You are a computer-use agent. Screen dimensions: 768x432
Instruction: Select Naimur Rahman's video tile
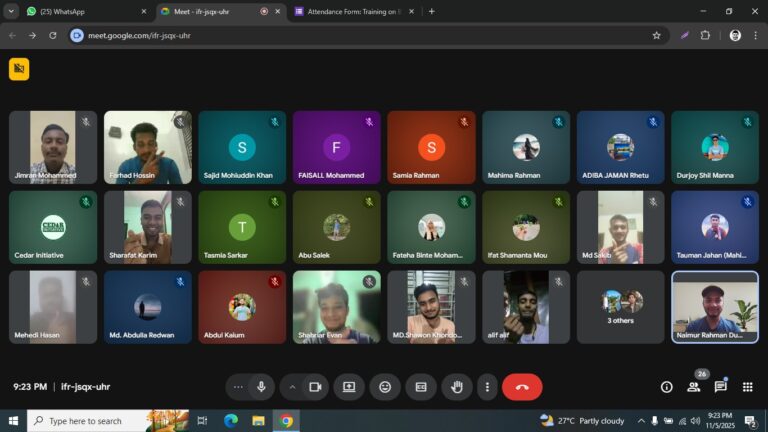(714, 307)
